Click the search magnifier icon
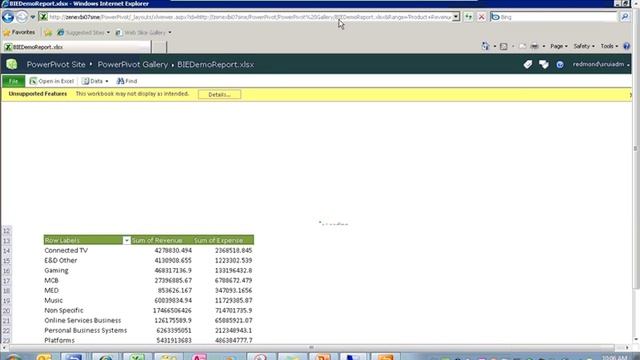Screen dimensions: 640x360 625,17
